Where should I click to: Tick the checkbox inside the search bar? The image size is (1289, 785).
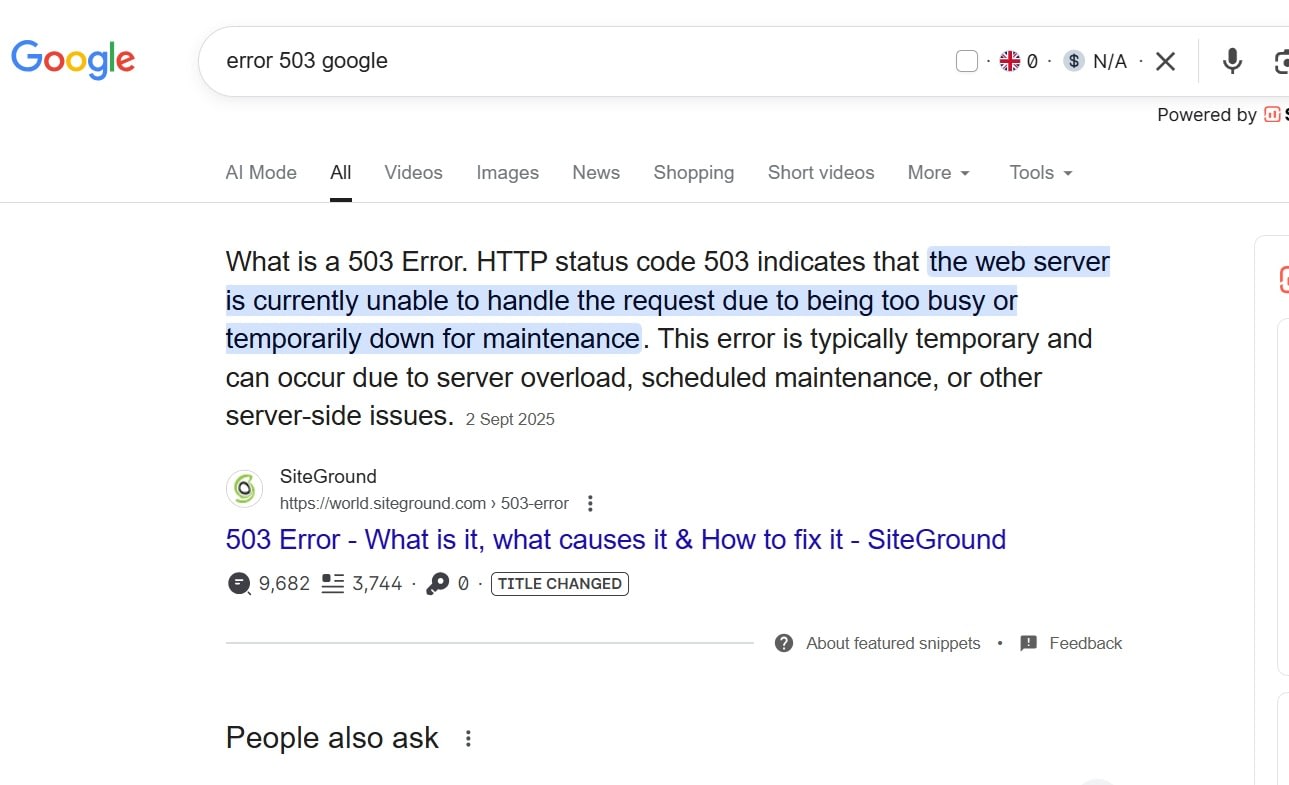967,60
